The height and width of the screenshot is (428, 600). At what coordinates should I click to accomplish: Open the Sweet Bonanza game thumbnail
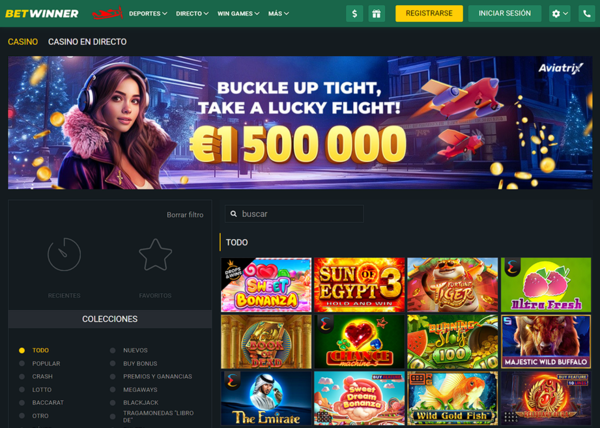point(266,285)
